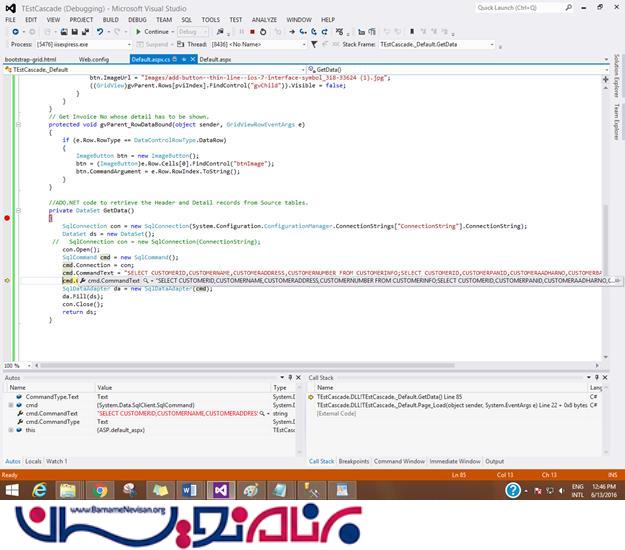Switch to the Web.config tab
This screenshot has width=625, height=550.
click(93, 60)
